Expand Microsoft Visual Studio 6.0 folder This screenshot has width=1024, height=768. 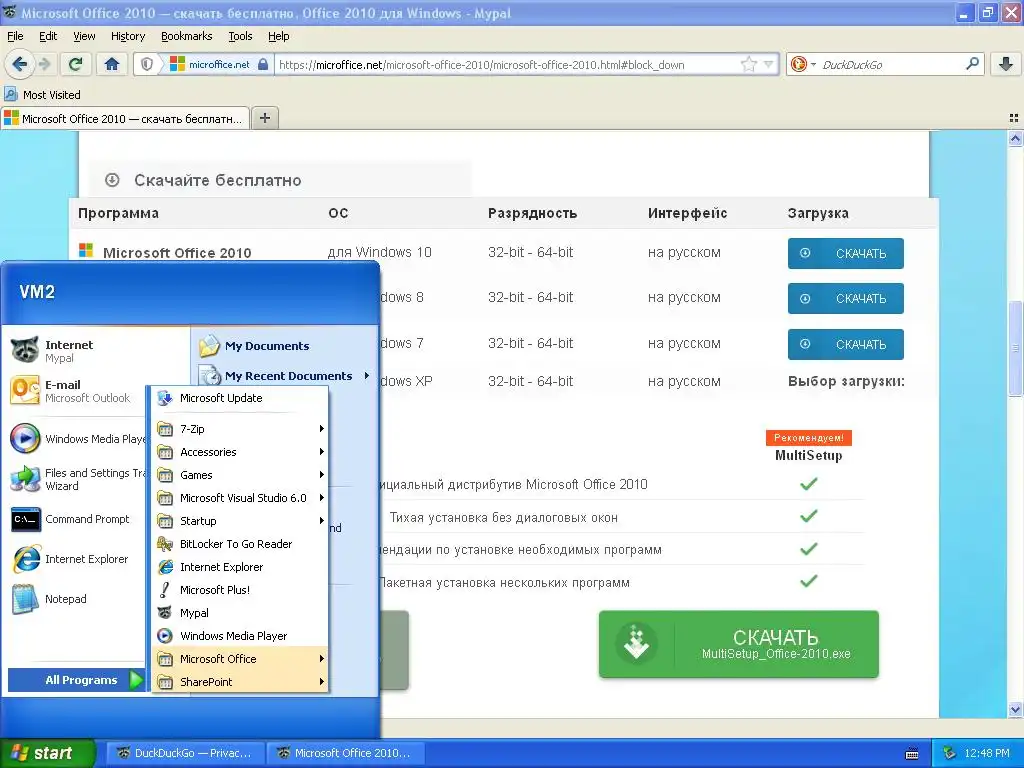pyautogui.click(x=240, y=498)
